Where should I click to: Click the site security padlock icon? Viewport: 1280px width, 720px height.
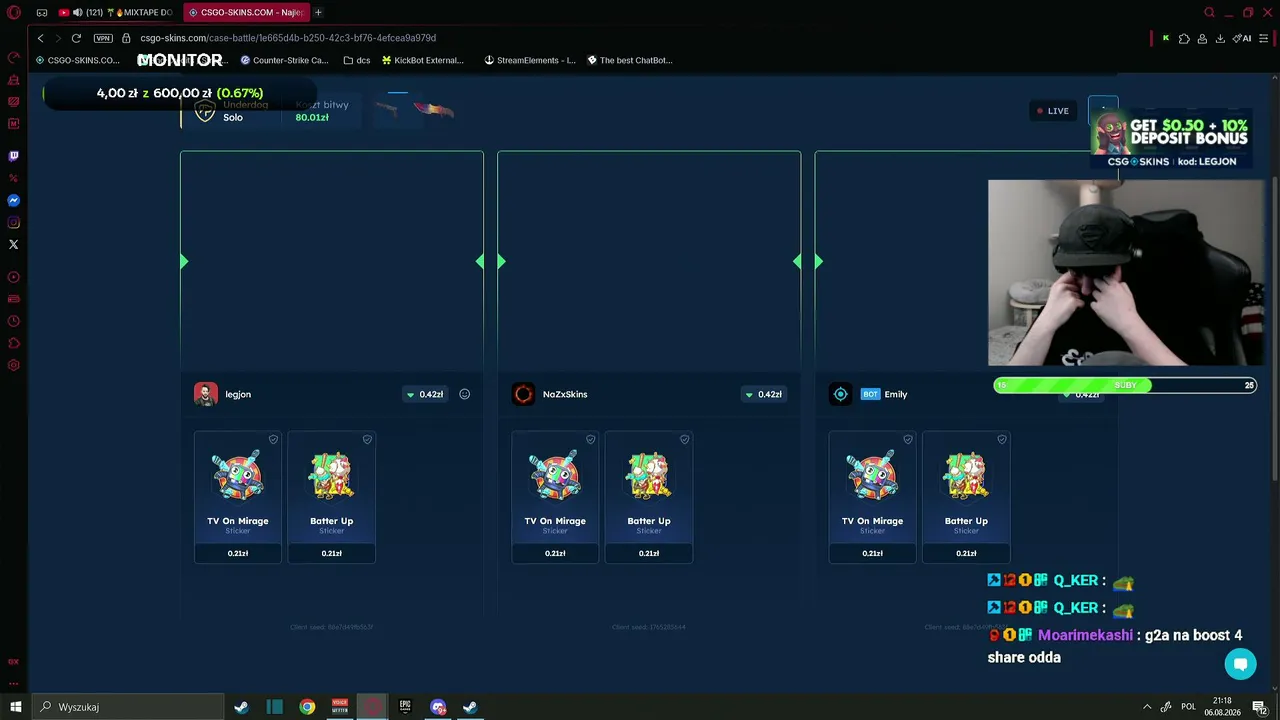pos(127,38)
